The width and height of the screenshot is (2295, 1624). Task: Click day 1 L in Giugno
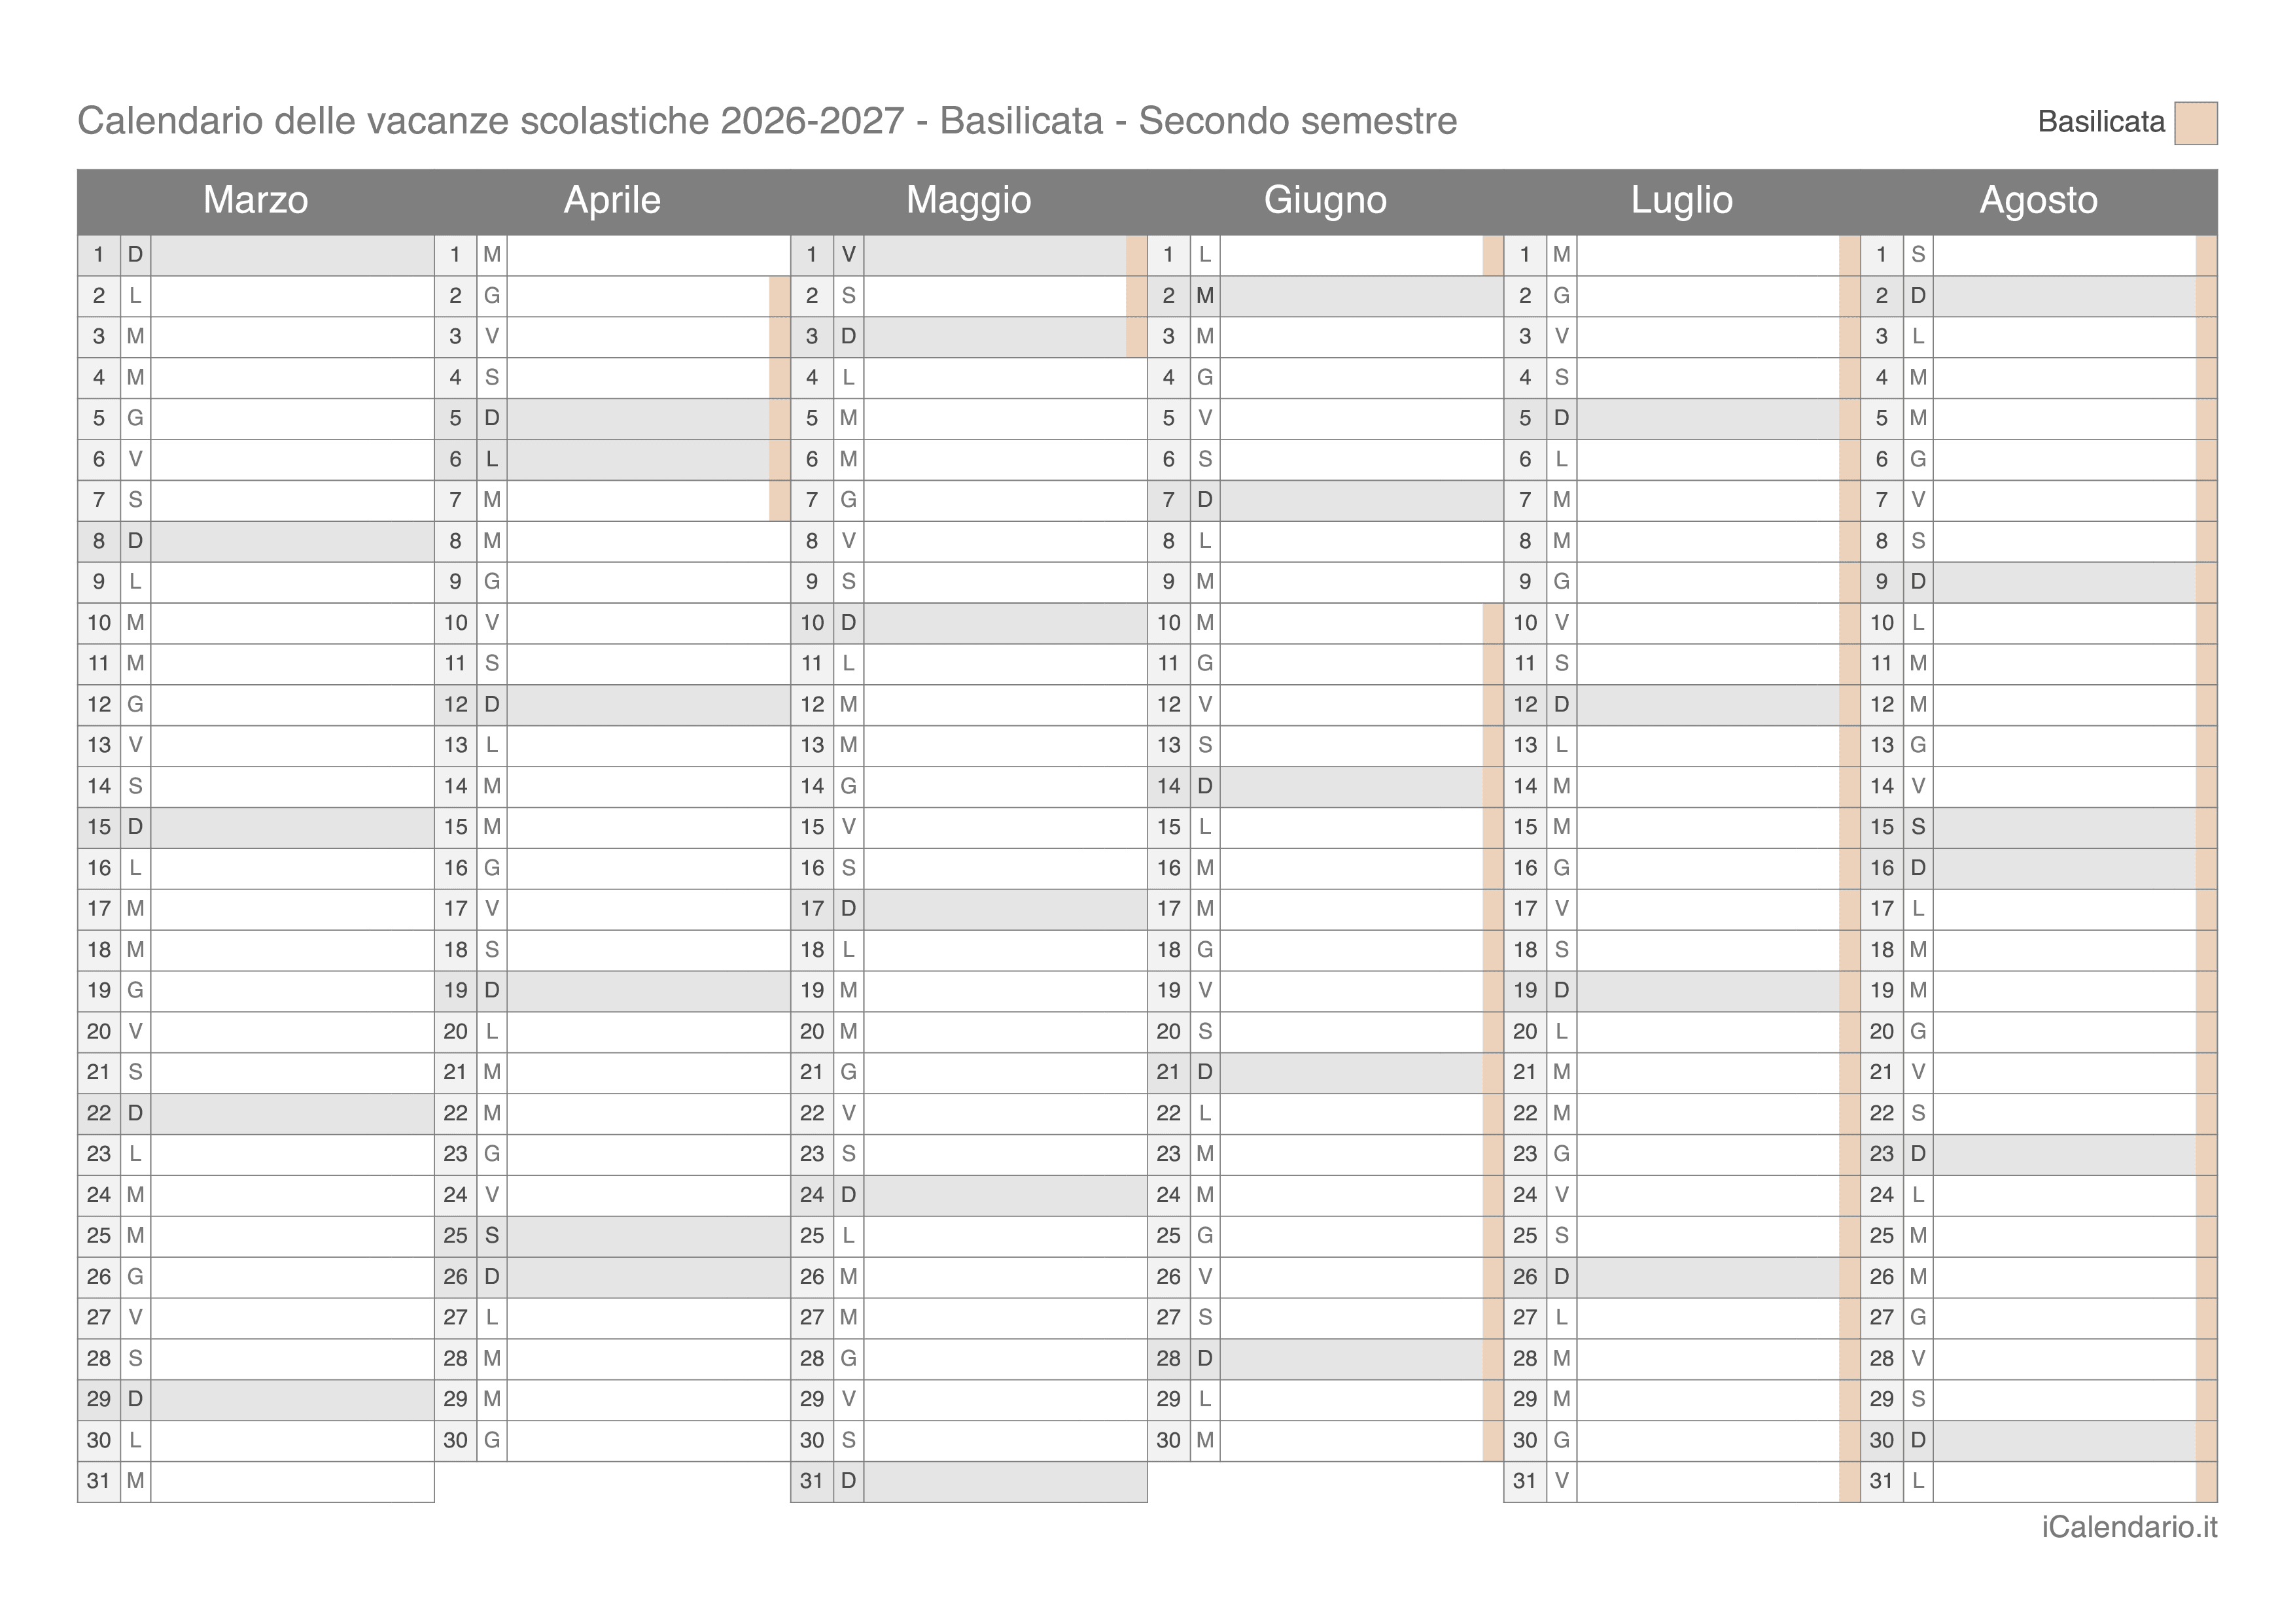click(1325, 255)
